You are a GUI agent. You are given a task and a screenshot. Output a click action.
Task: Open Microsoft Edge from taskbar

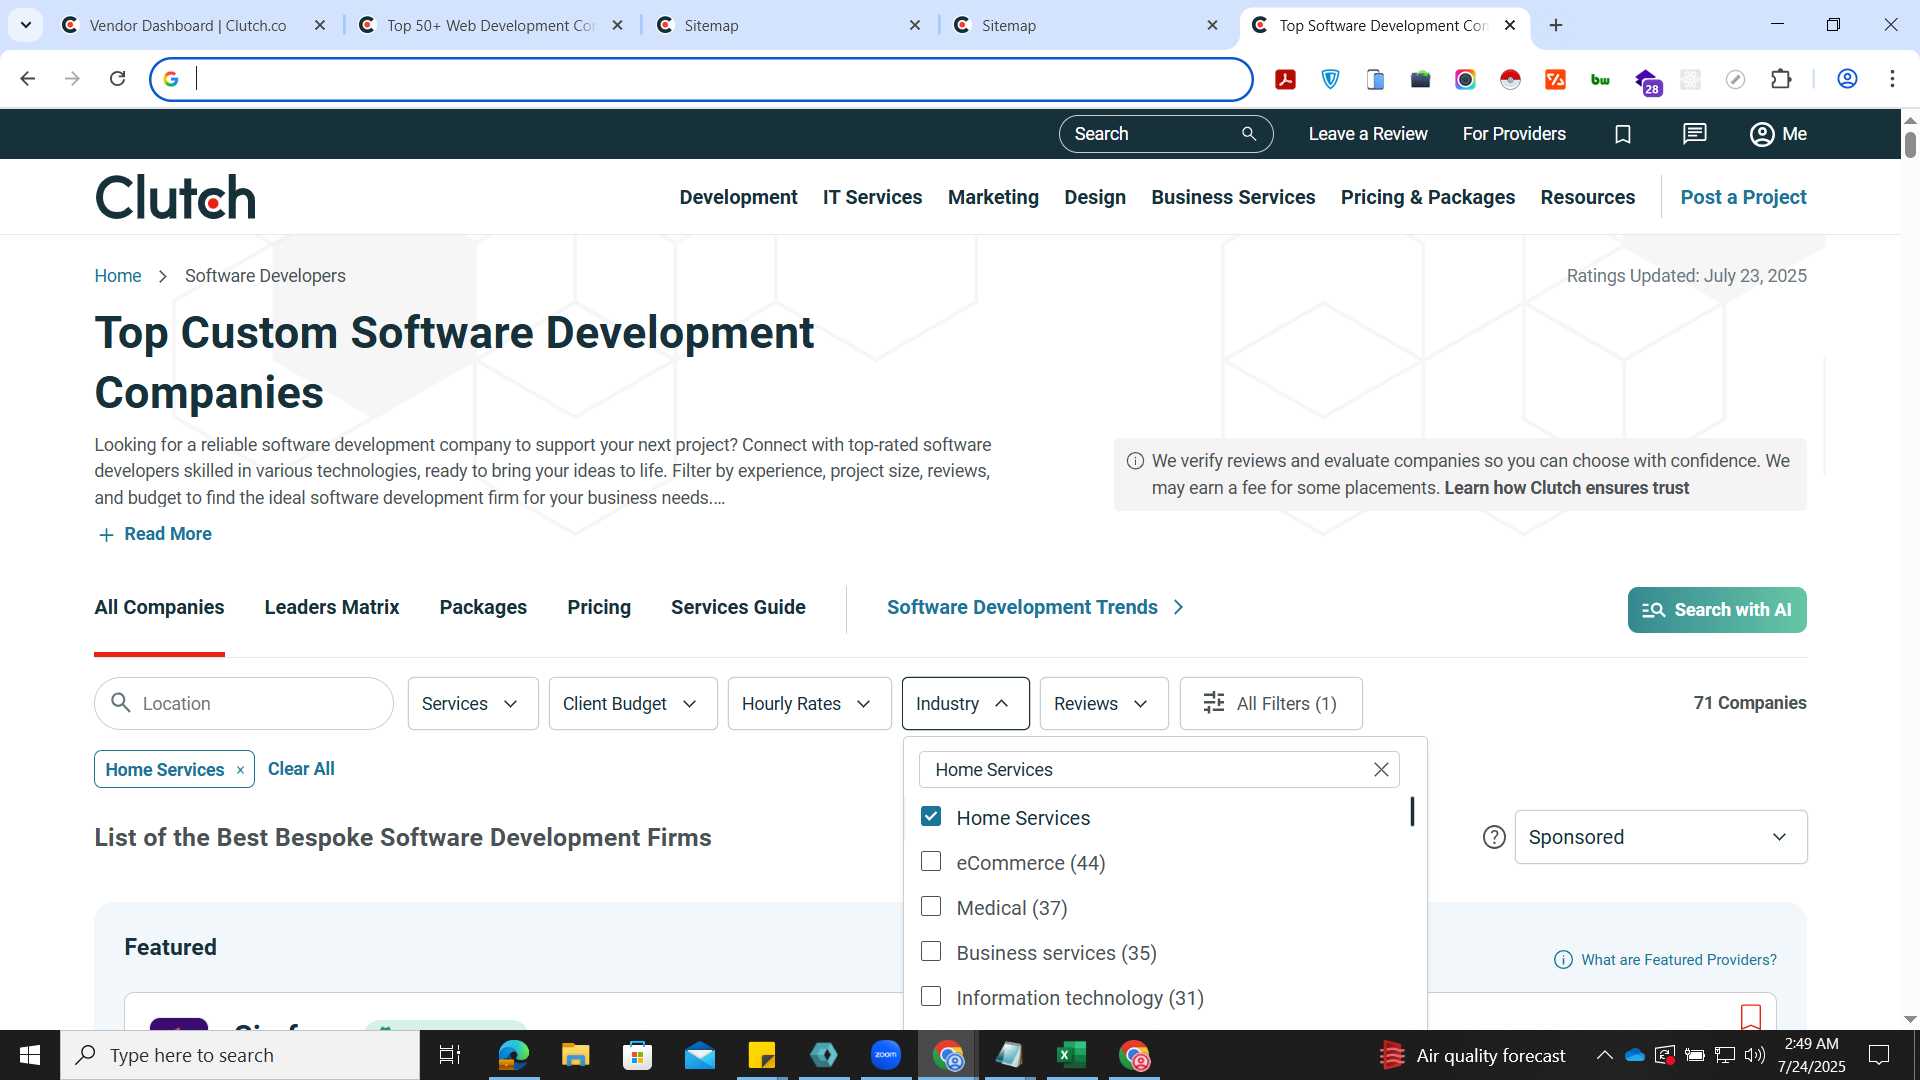pyautogui.click(x=513, y=1055)
